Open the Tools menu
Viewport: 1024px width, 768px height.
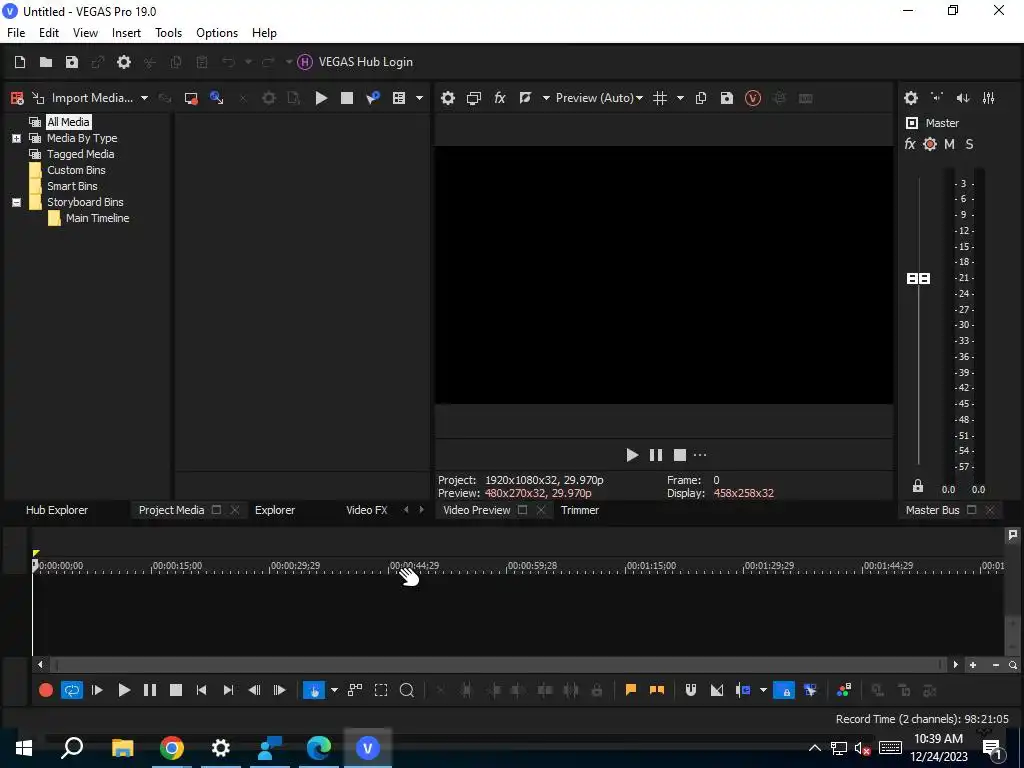click(168, 33)
